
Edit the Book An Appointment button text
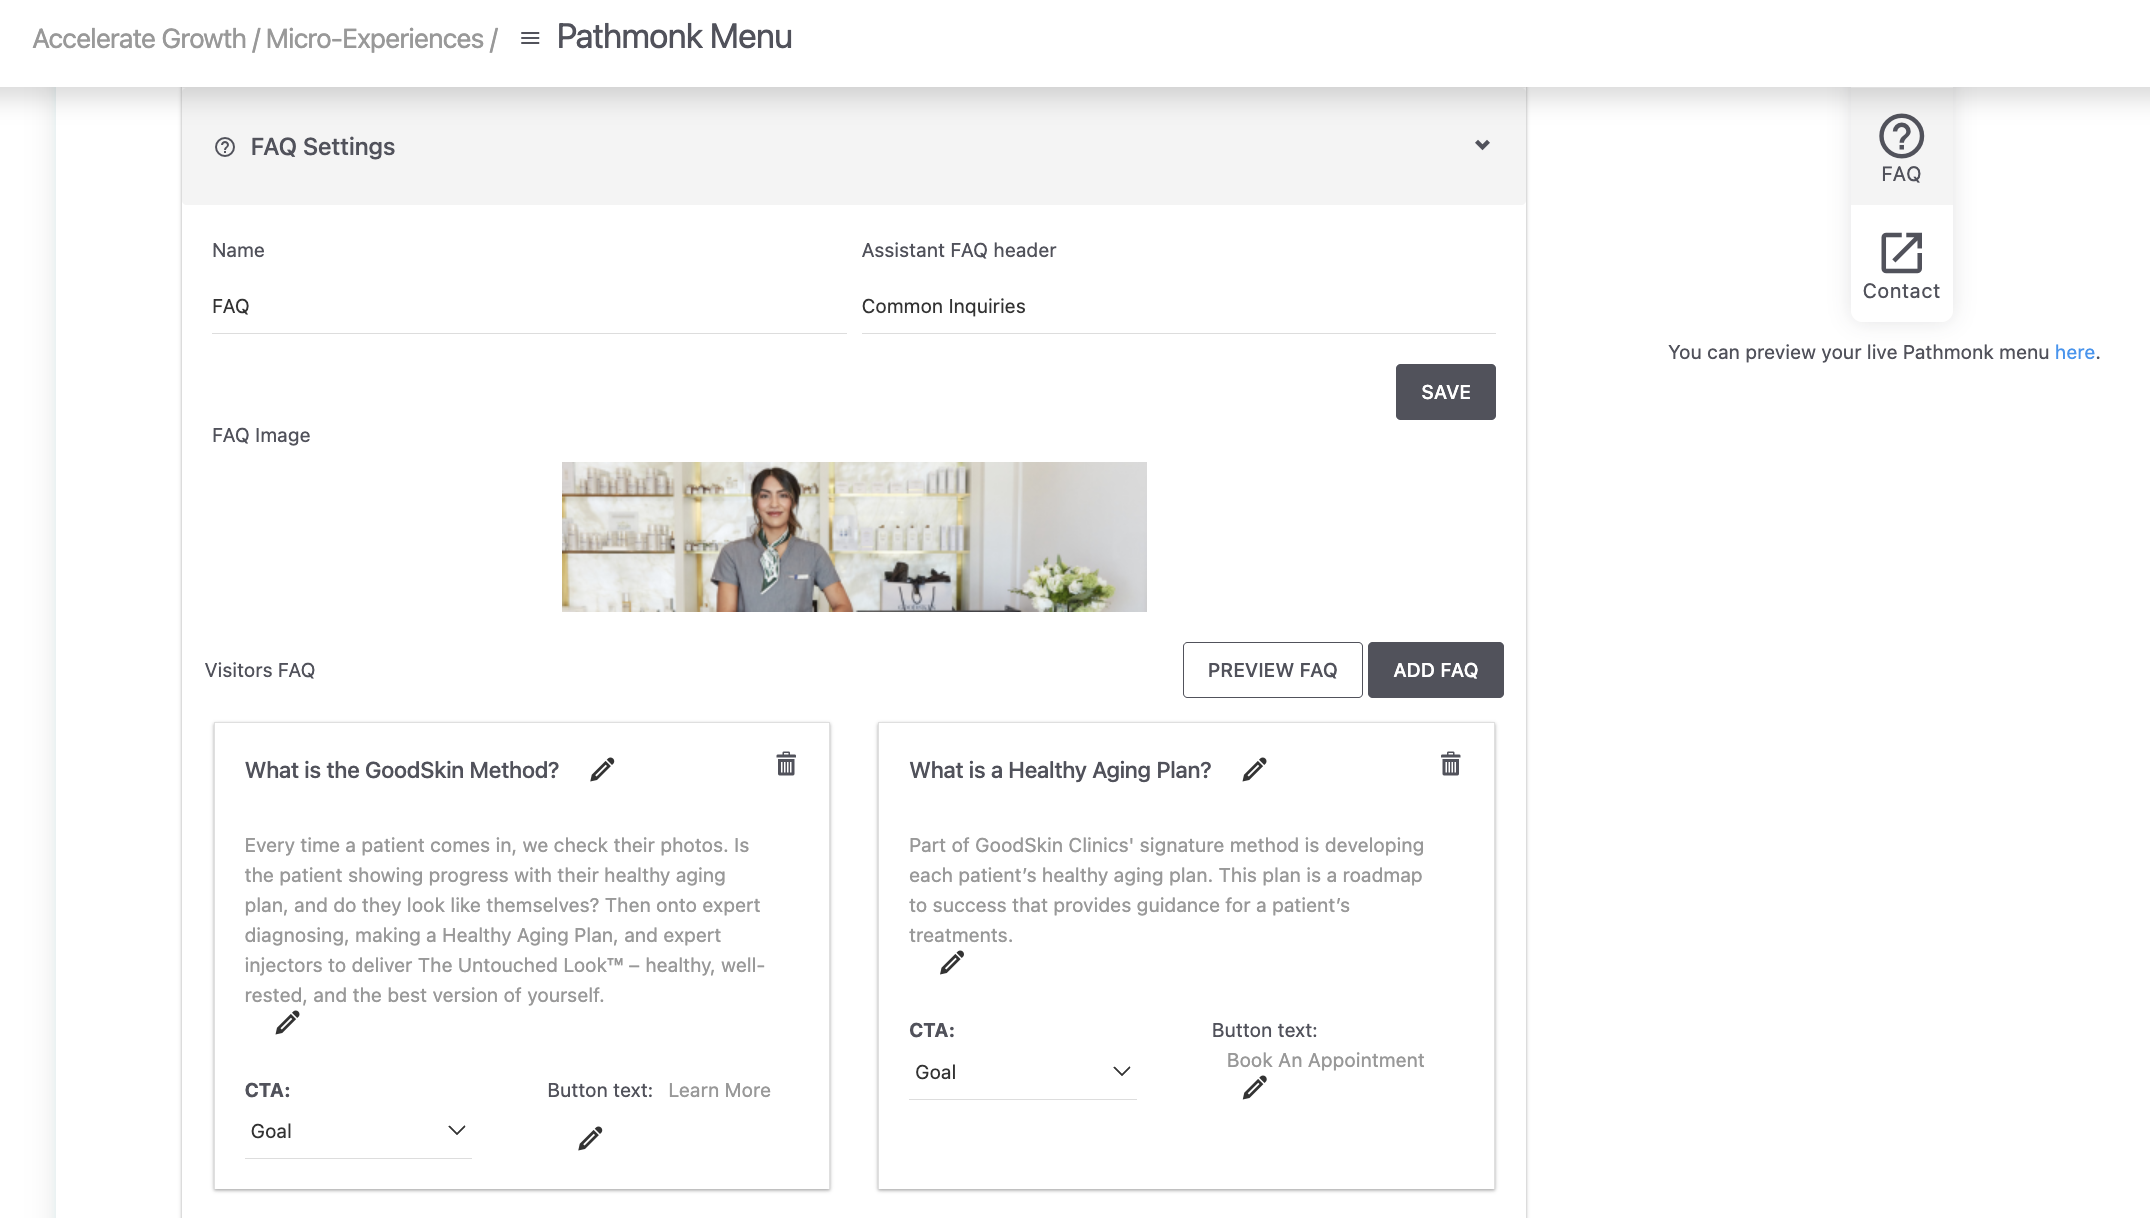[x=1254, y=1087]
